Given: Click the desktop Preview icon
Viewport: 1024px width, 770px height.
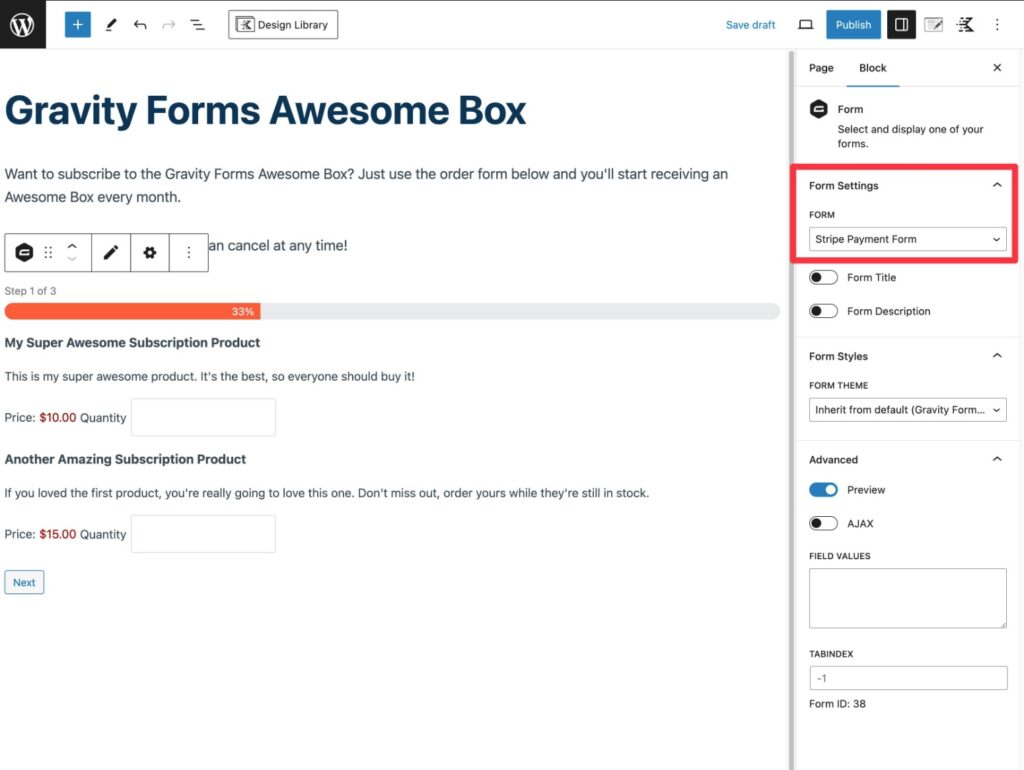Looking at the screenshot, I should 805,24.
